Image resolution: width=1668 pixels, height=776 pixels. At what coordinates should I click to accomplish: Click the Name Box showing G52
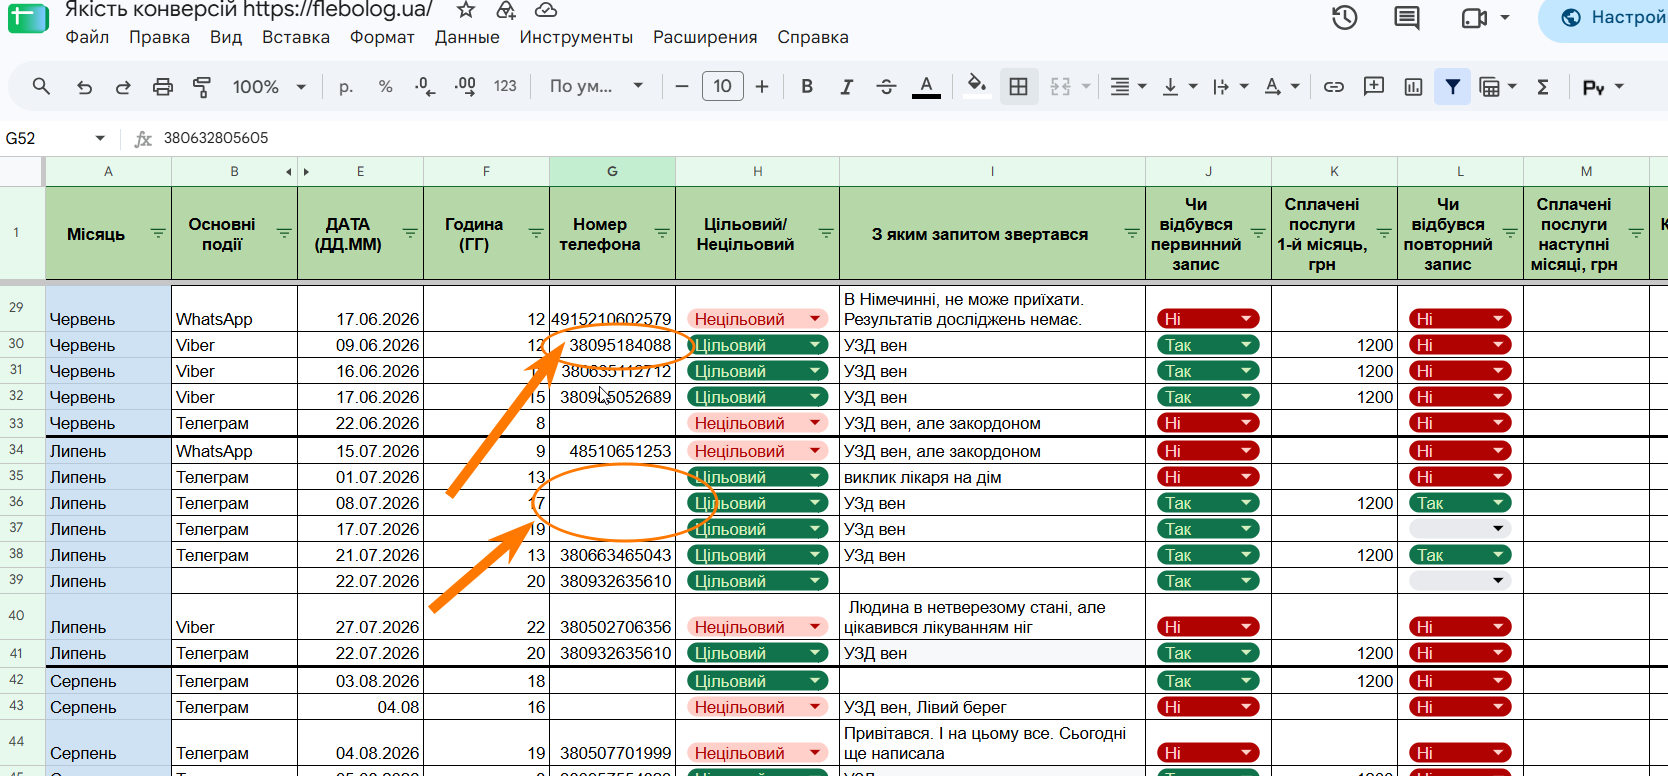point(56,138)
